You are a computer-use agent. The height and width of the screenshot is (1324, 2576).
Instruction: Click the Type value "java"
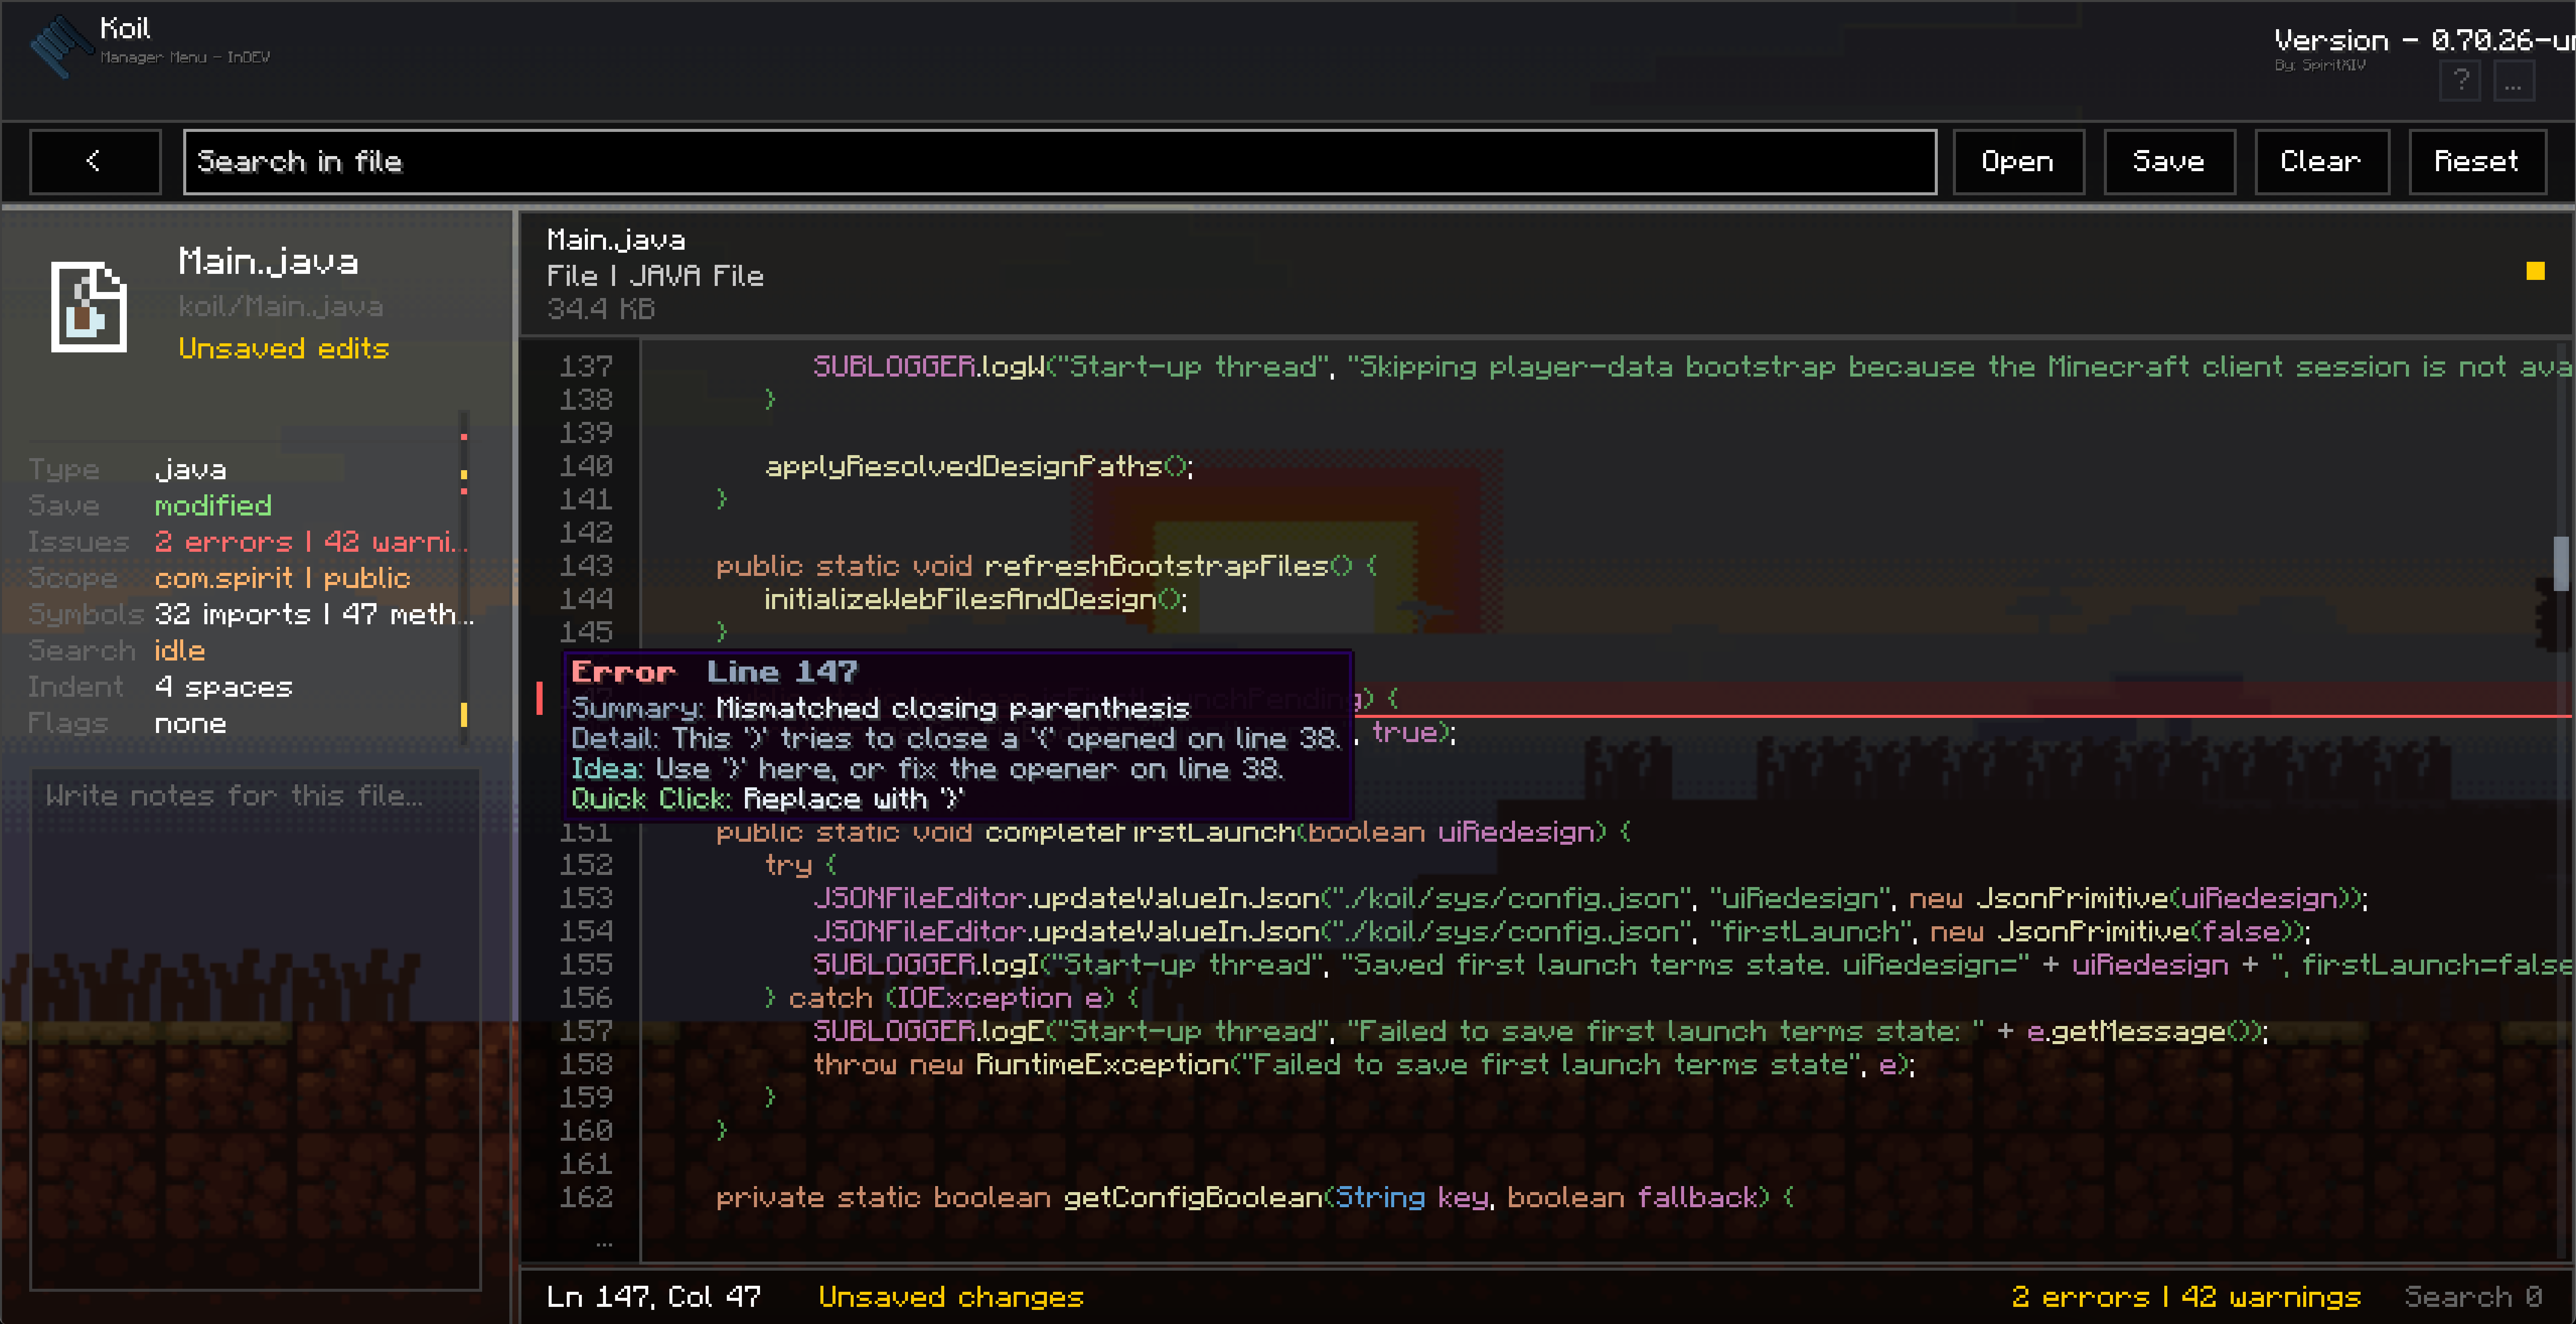click(x=190, y=469)
